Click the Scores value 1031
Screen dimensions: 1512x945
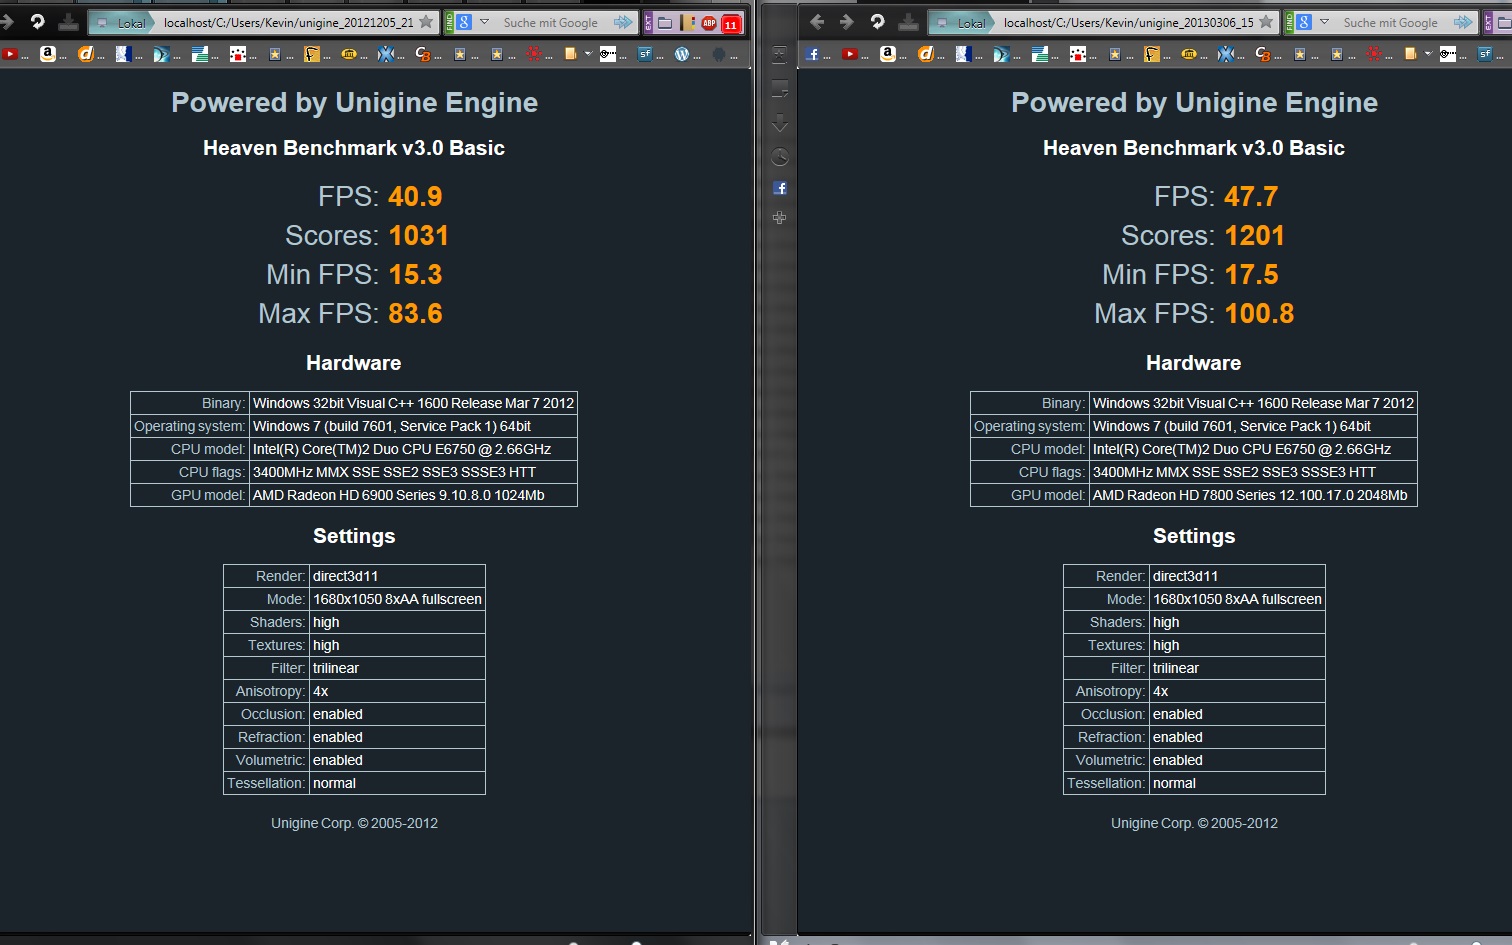pos(418,235)
